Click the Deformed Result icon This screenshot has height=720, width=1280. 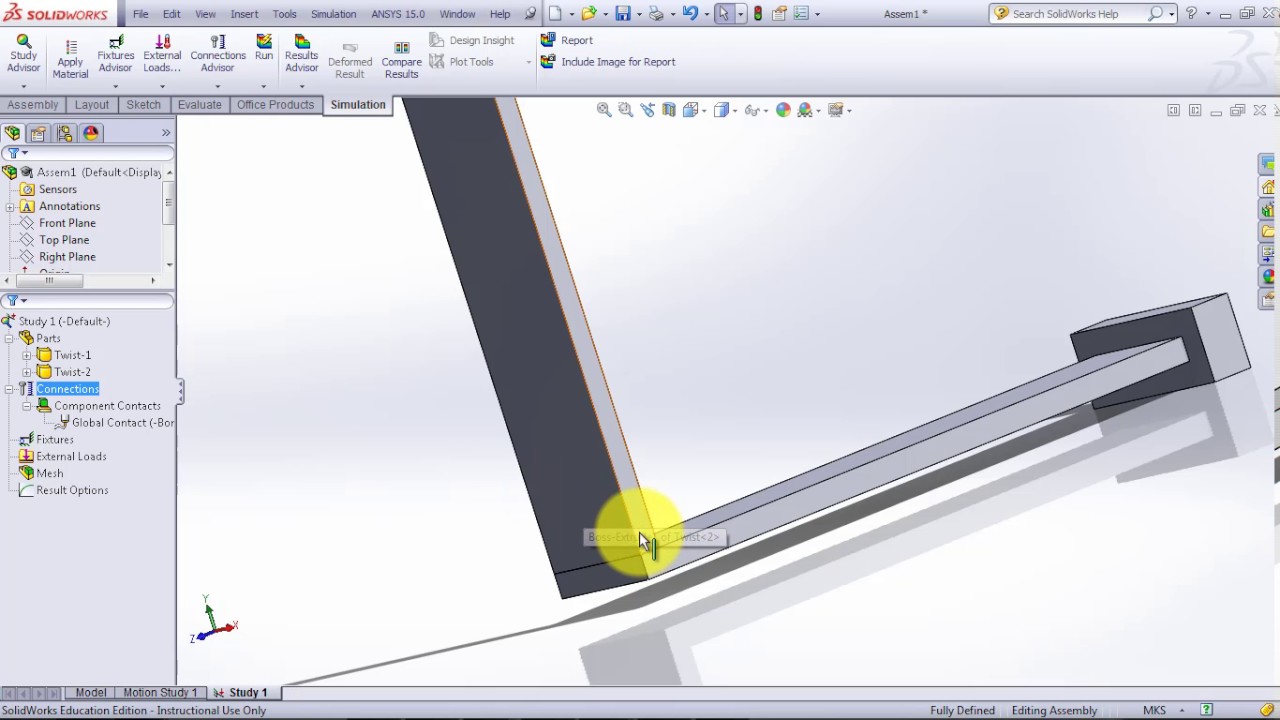349,60
